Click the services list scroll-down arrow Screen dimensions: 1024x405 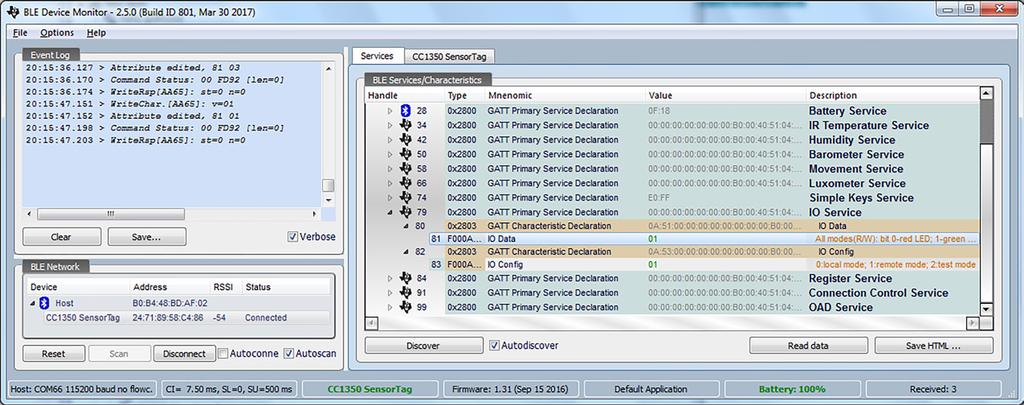tap(986, 310)
